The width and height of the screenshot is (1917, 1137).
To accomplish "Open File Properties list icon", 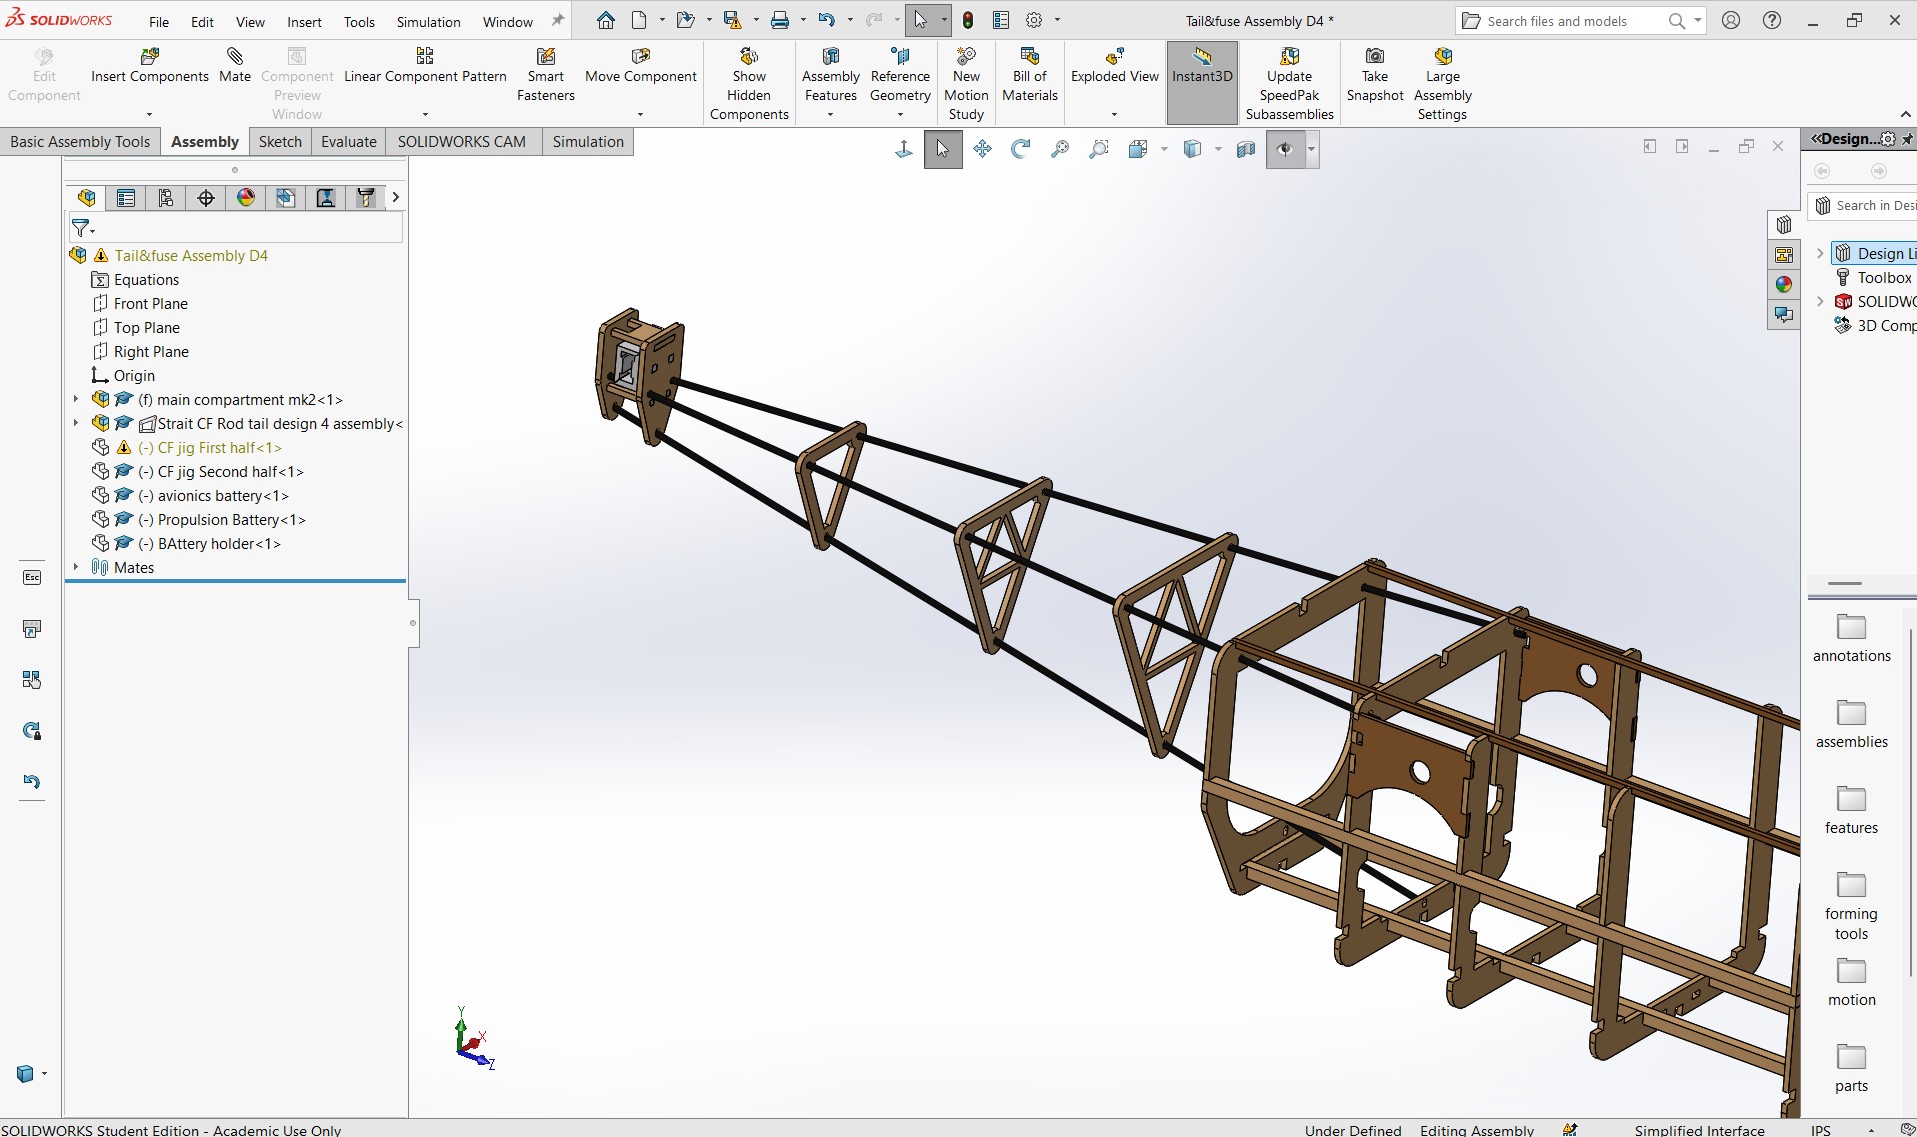I will coord(1001,20).
